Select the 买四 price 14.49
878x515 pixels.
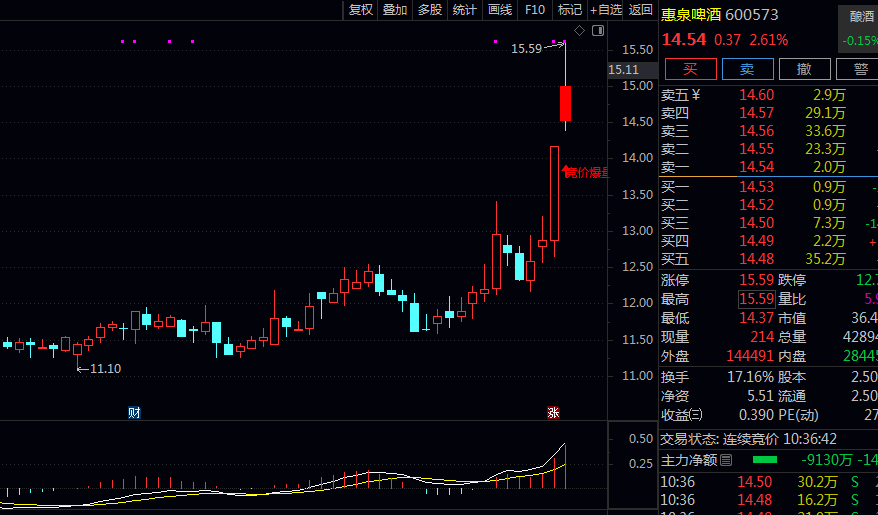pyautogui.click(x=756, y=241)
